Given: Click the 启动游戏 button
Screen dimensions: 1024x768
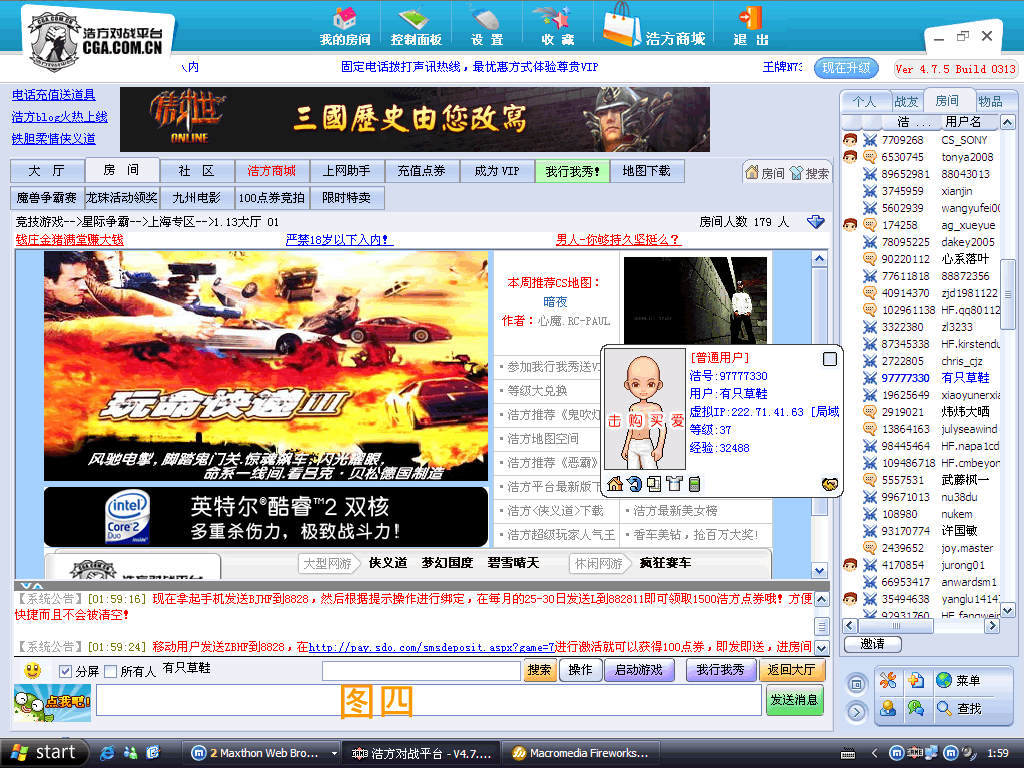Looking at the screenshot, I should point(639,670).
